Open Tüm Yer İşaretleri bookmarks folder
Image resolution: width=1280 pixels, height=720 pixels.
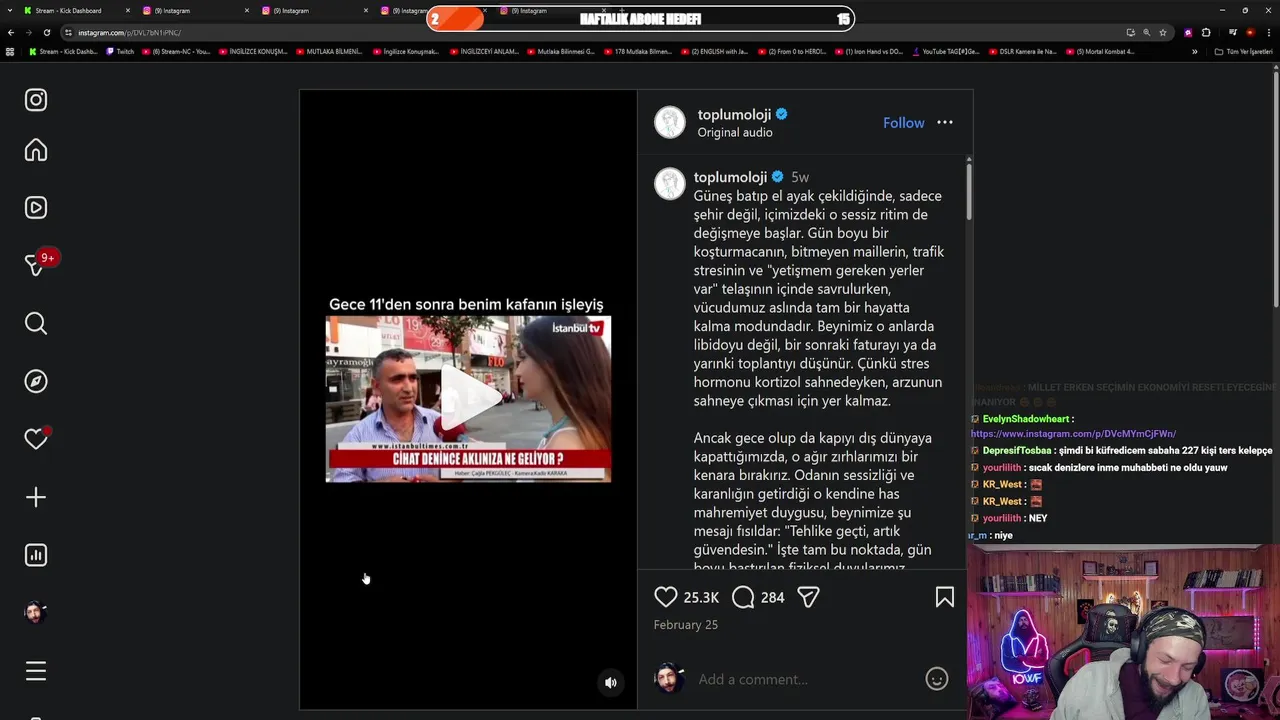1244,52
